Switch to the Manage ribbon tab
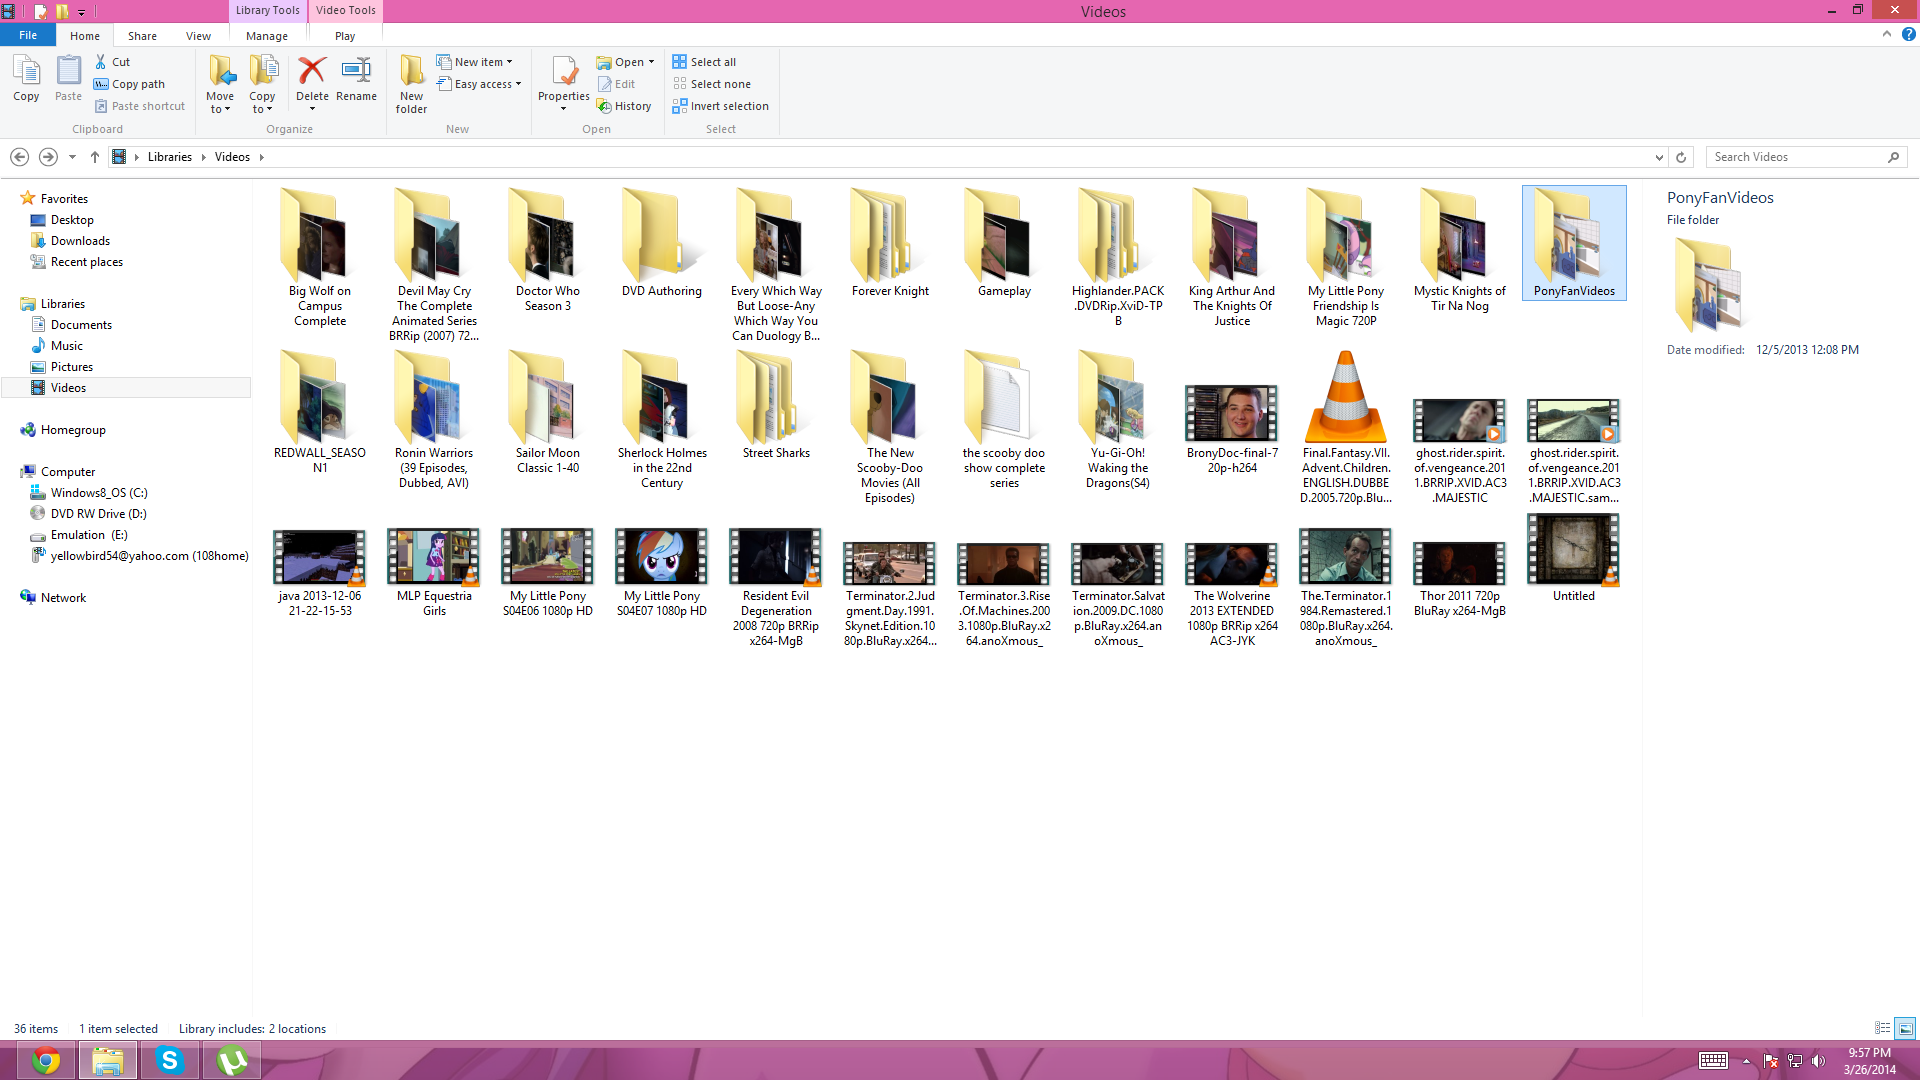 coord(267,36)
